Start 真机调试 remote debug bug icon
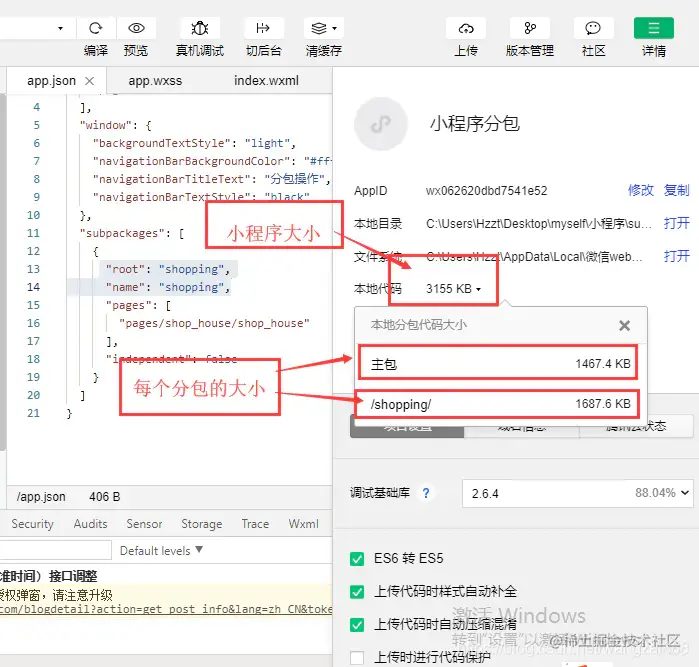Screen dimensions: 699x667 click(200, 28)
